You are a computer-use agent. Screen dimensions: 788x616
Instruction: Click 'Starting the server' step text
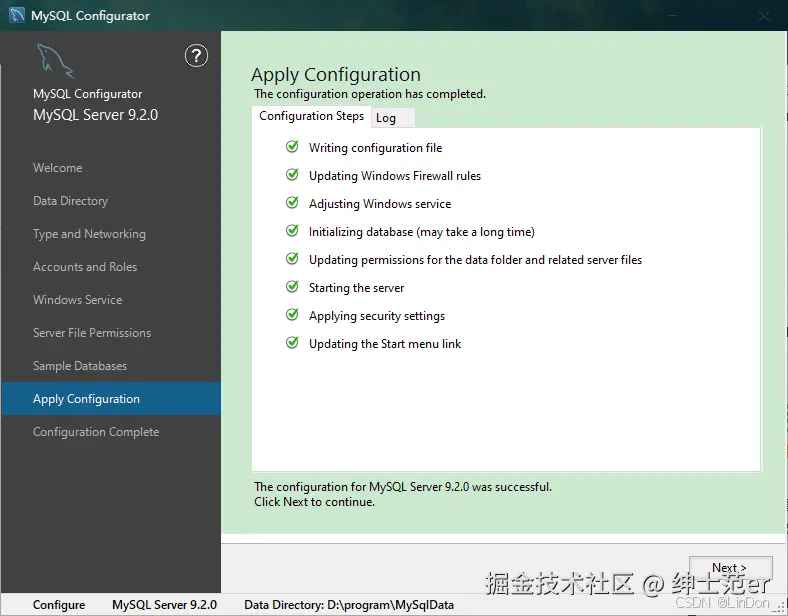[356, 288]
